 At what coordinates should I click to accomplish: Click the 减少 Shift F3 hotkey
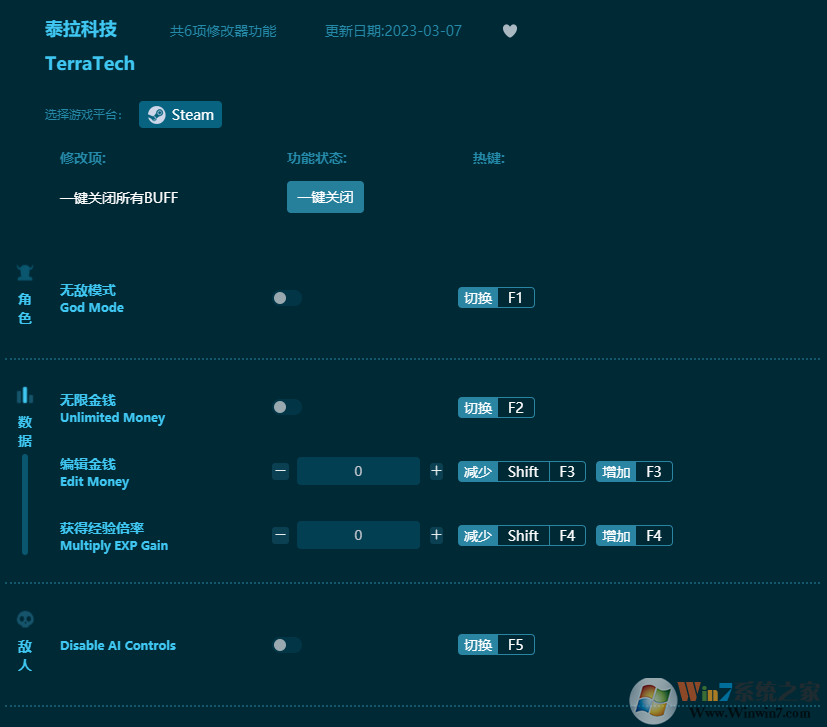click(x=522, y=472)
